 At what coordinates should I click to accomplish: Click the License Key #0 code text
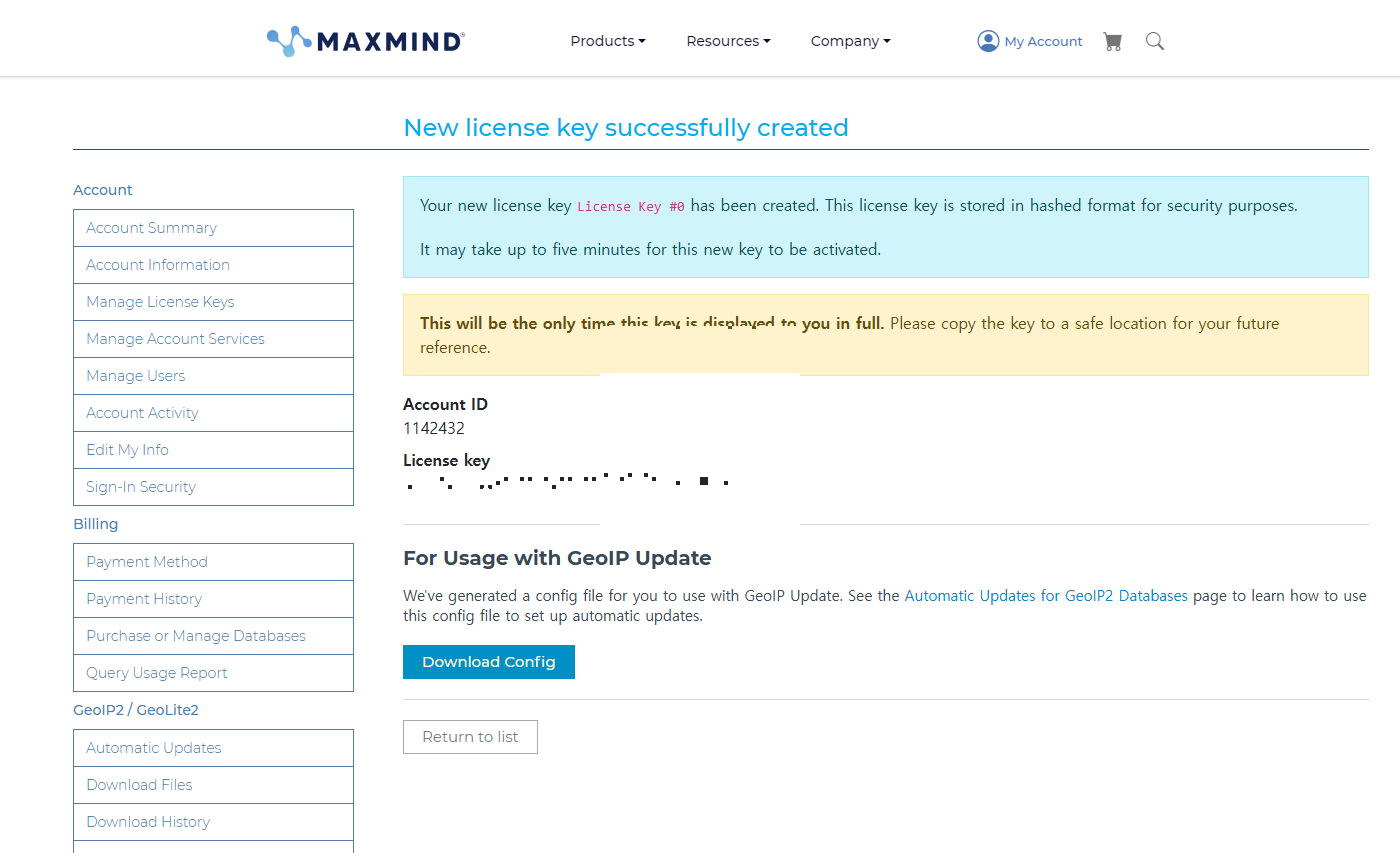point(631,207)
